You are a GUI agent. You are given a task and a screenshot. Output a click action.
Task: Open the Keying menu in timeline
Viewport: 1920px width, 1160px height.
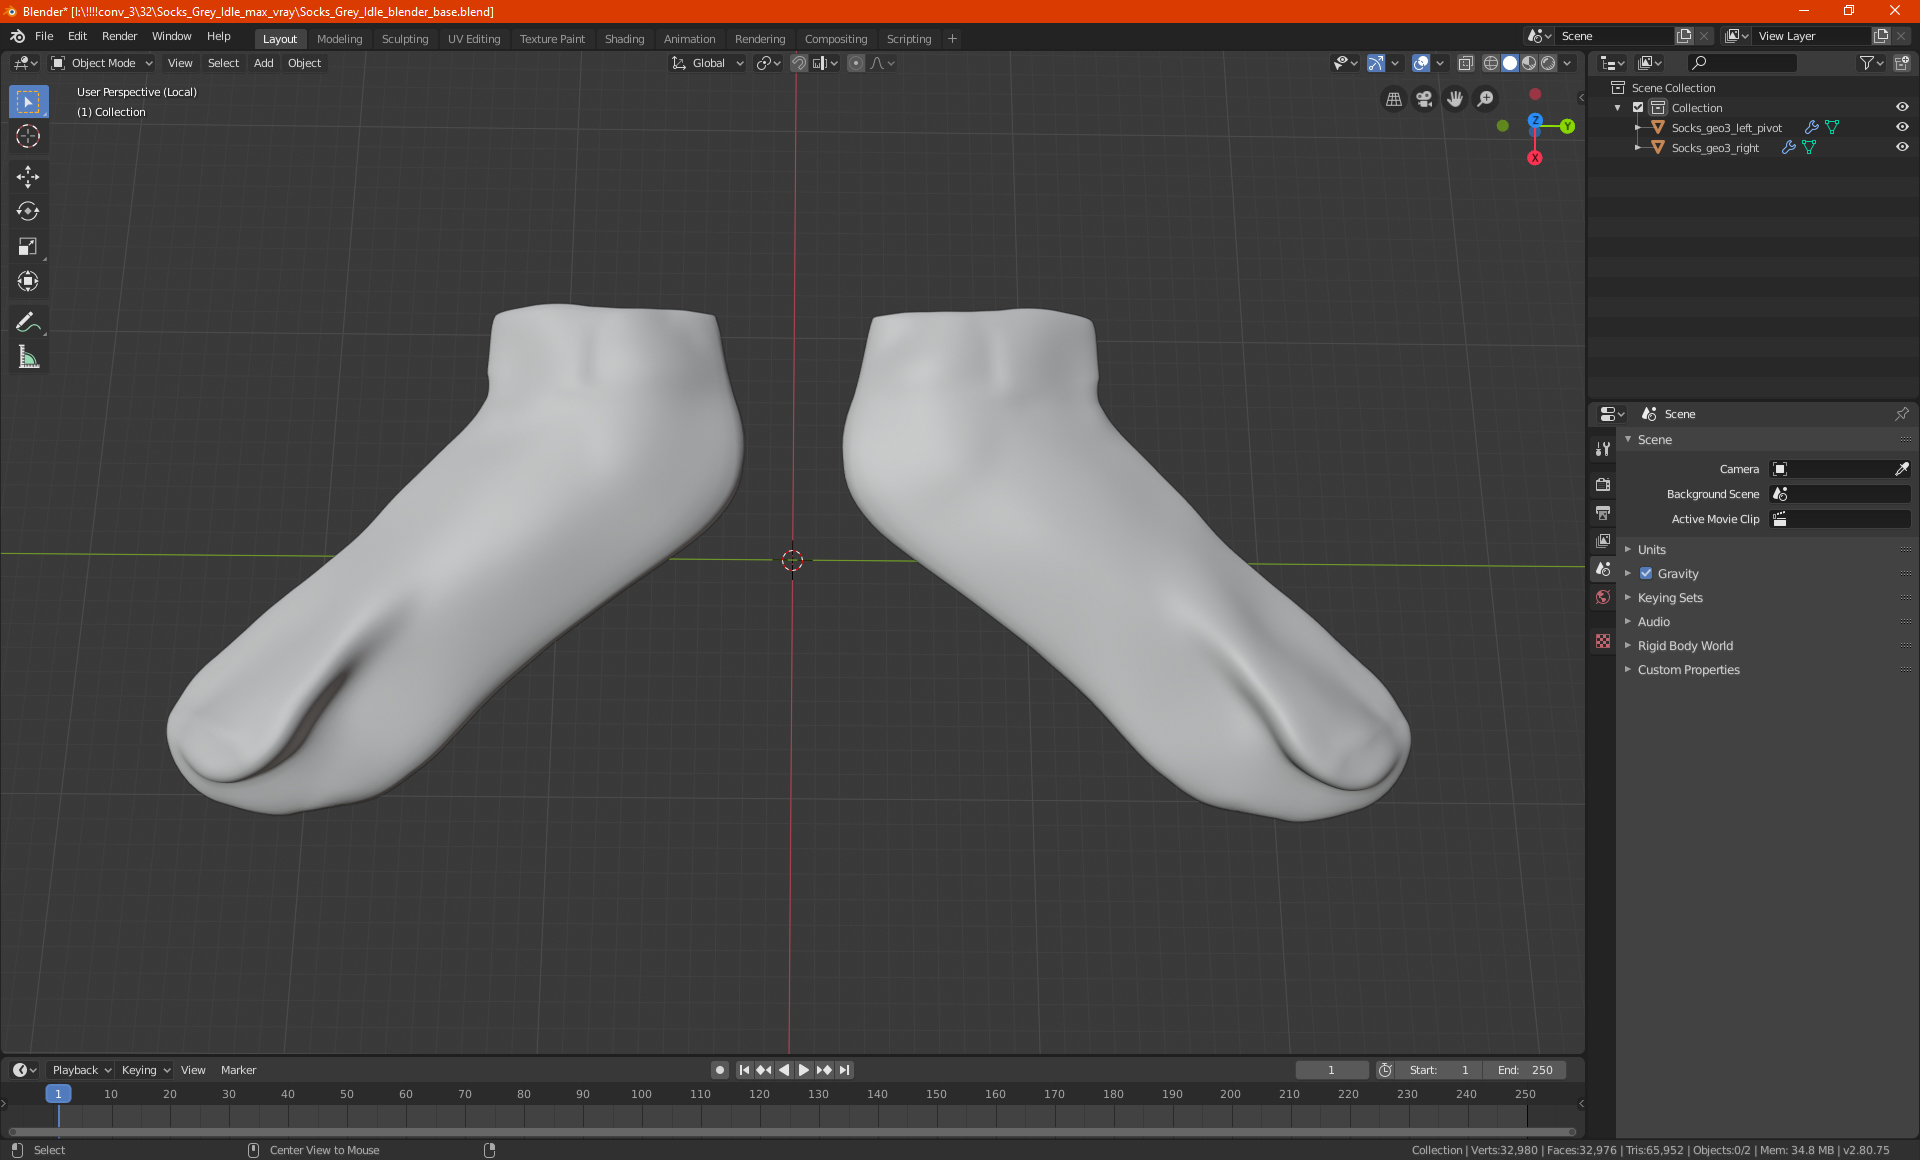point(145,1070)
